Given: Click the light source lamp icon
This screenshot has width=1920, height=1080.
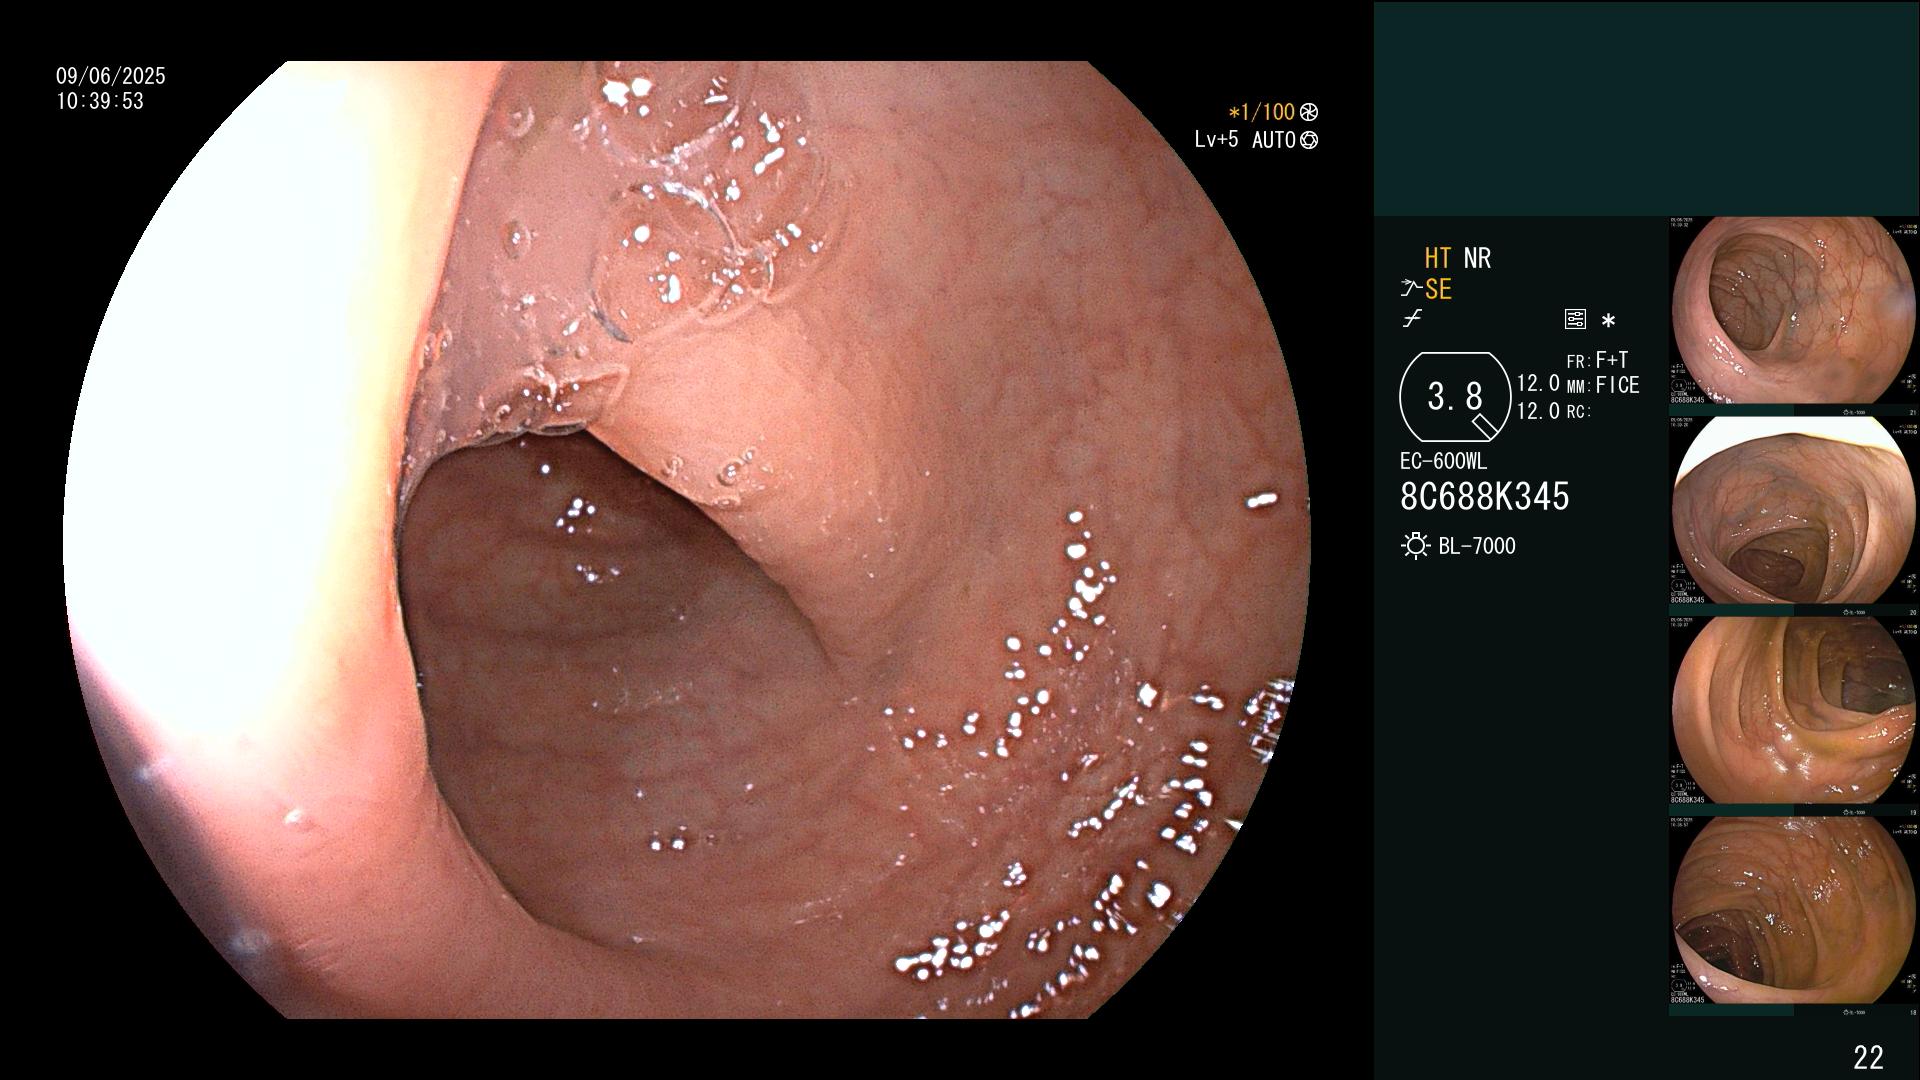Looking at the screenshot, I should tap(1416, 546).
